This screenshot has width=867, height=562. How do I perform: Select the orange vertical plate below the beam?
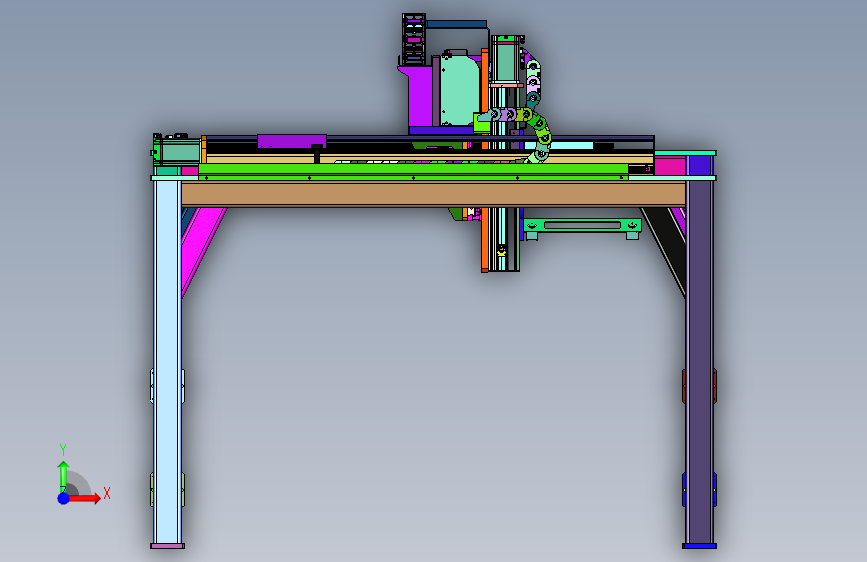coord(485,240)
